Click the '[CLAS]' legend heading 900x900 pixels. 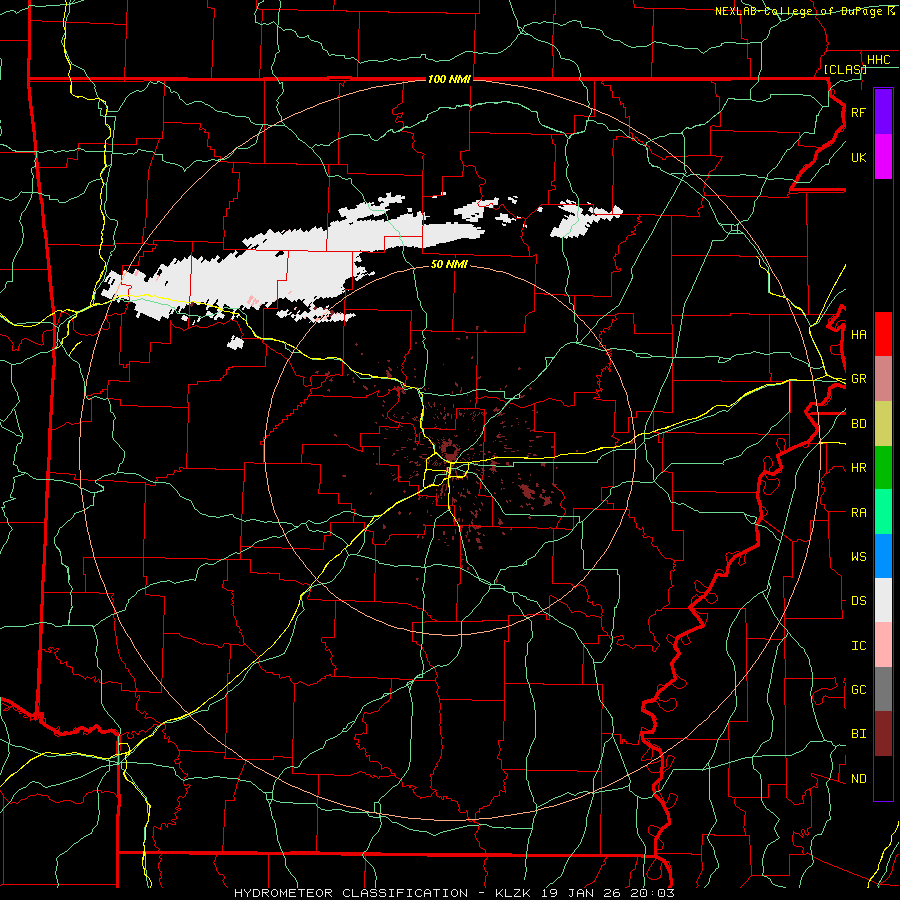(844, 69)
